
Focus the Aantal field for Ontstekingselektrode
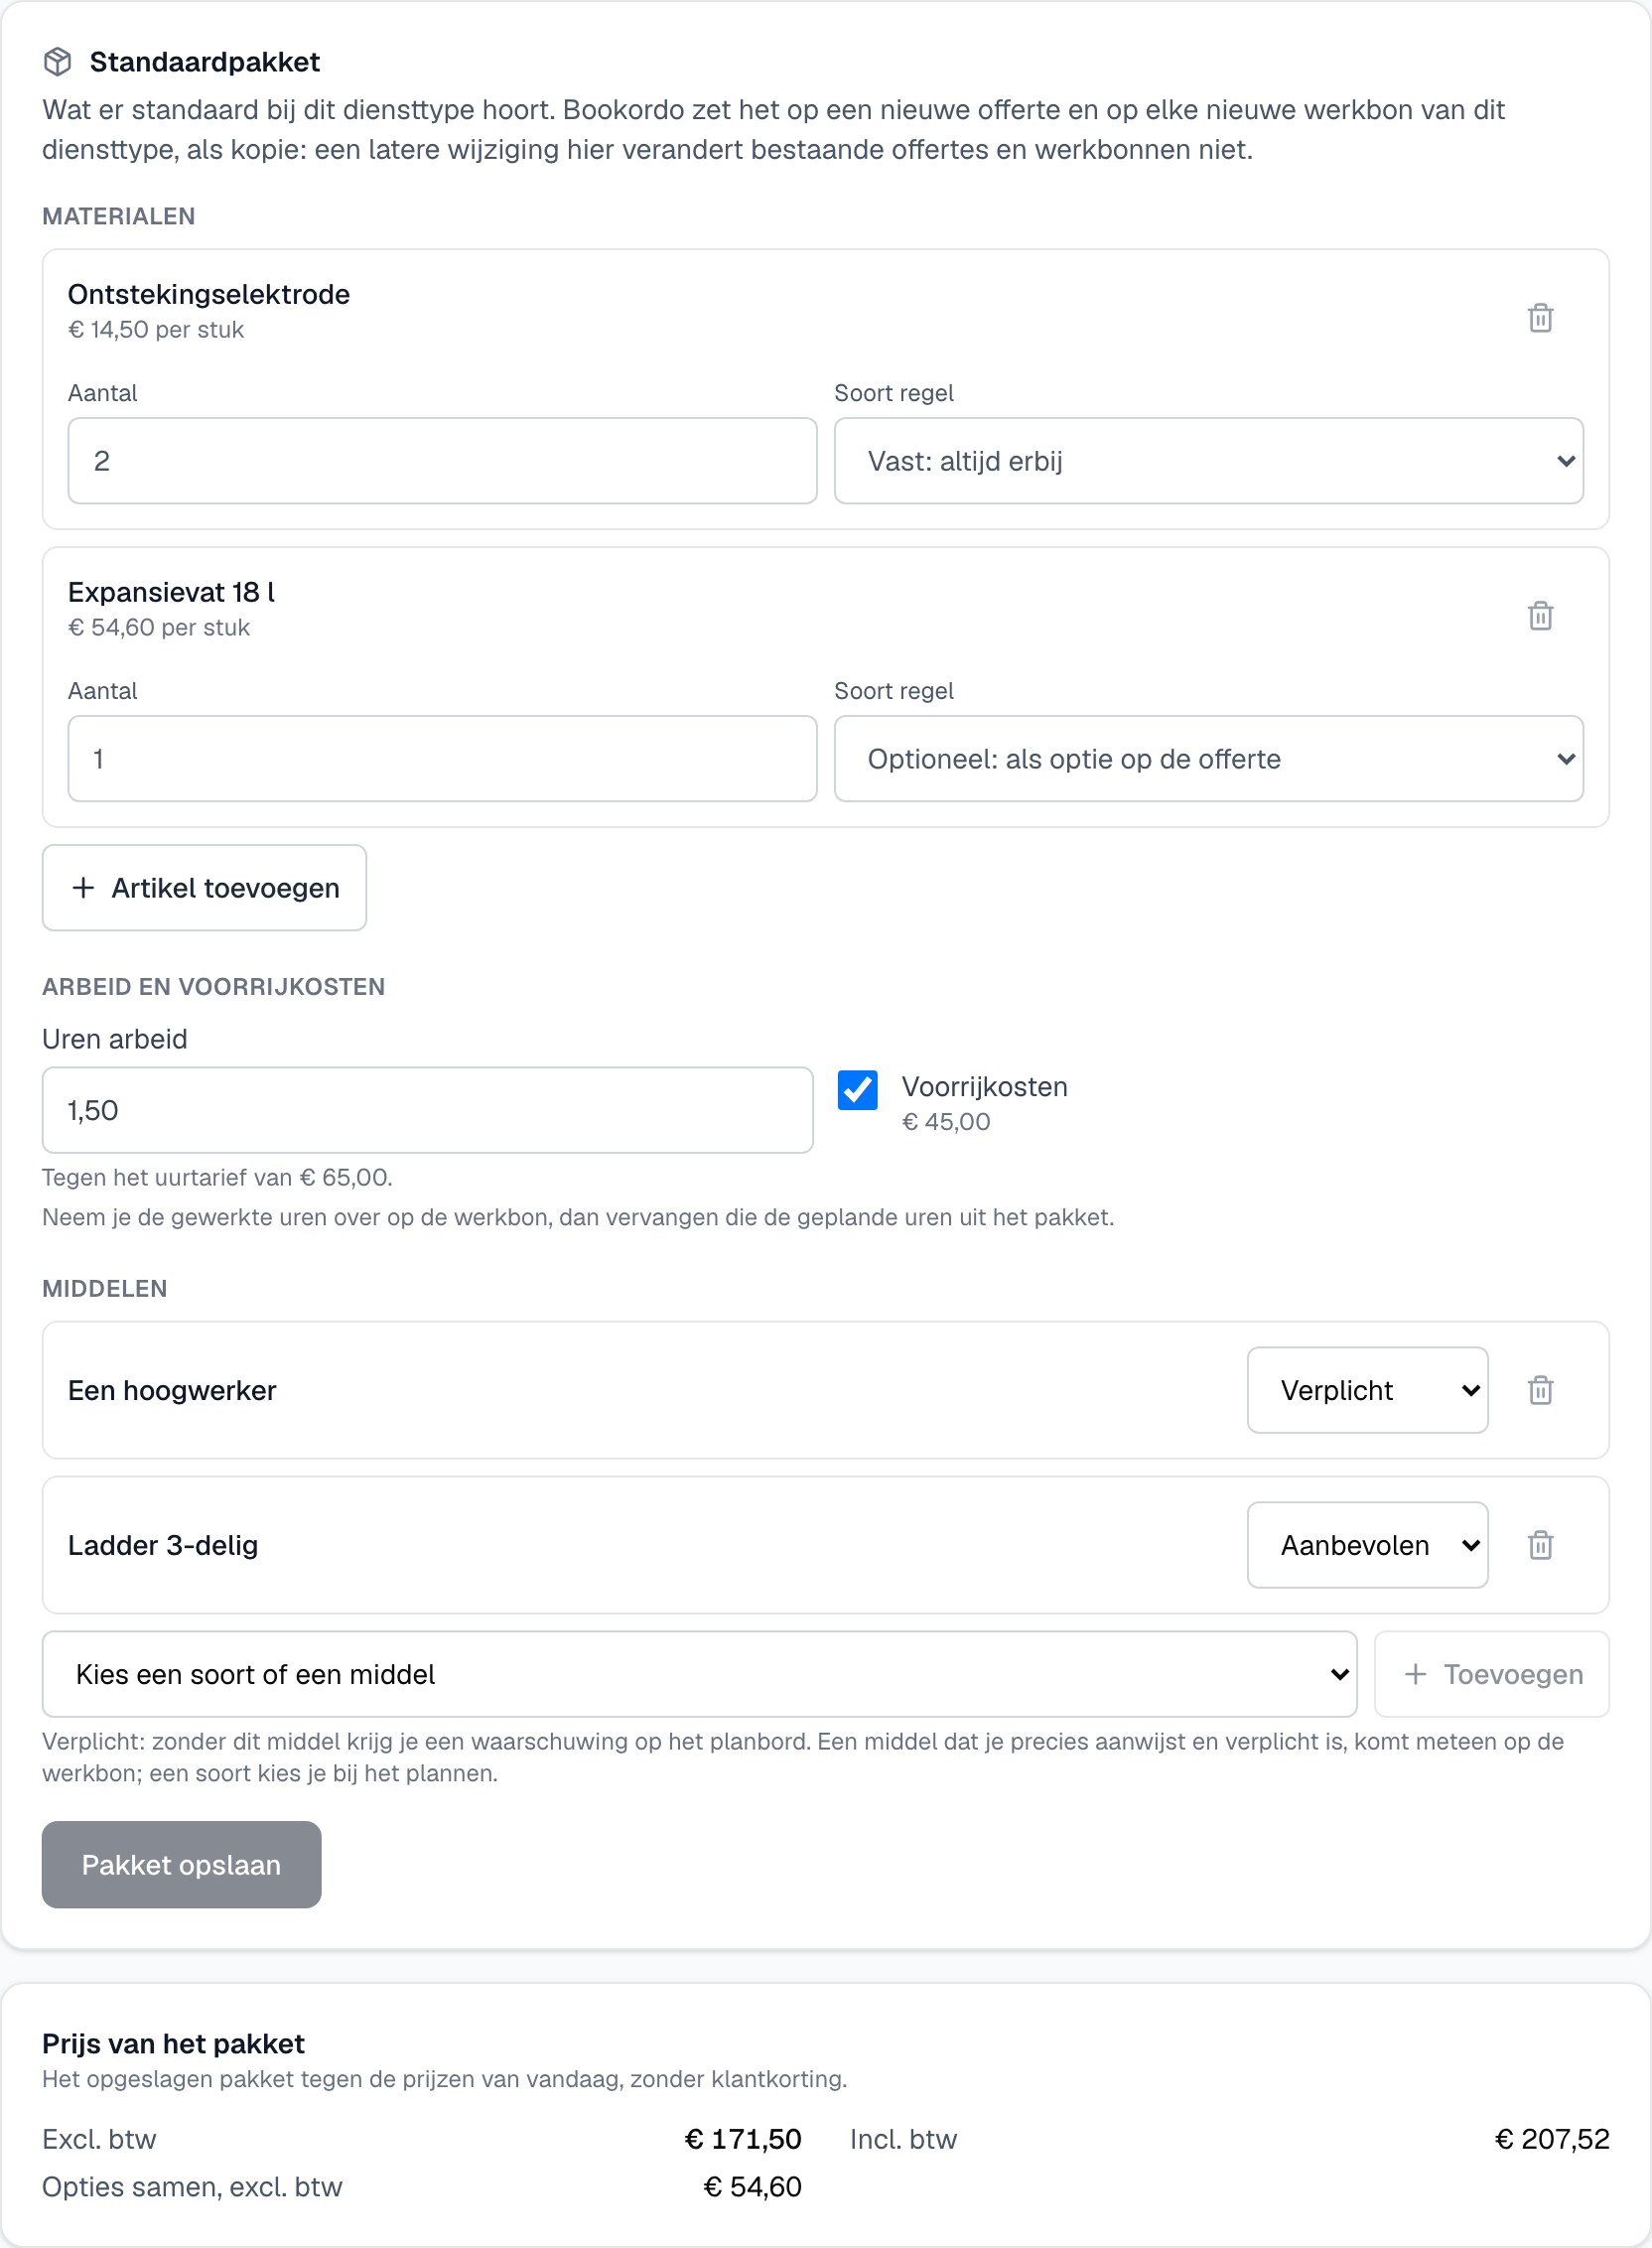pyautogui.click(x=442, y=461)
